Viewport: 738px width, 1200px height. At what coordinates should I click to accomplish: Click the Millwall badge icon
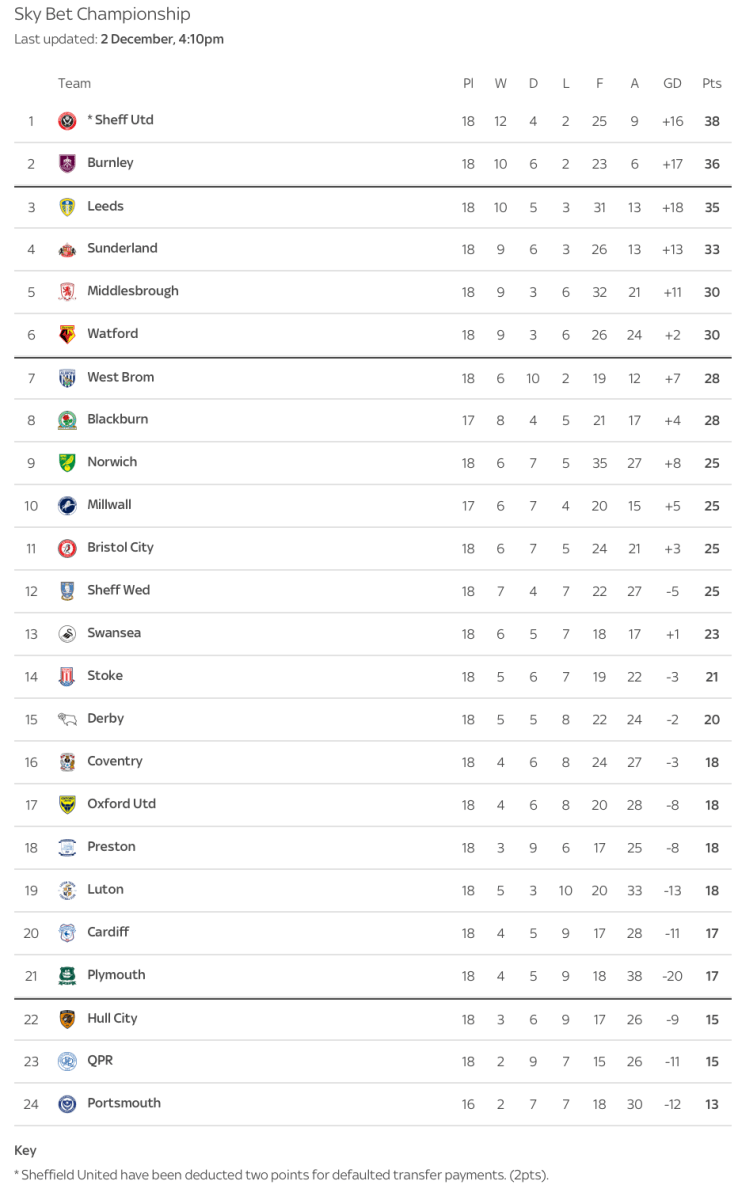coord(67,506)
